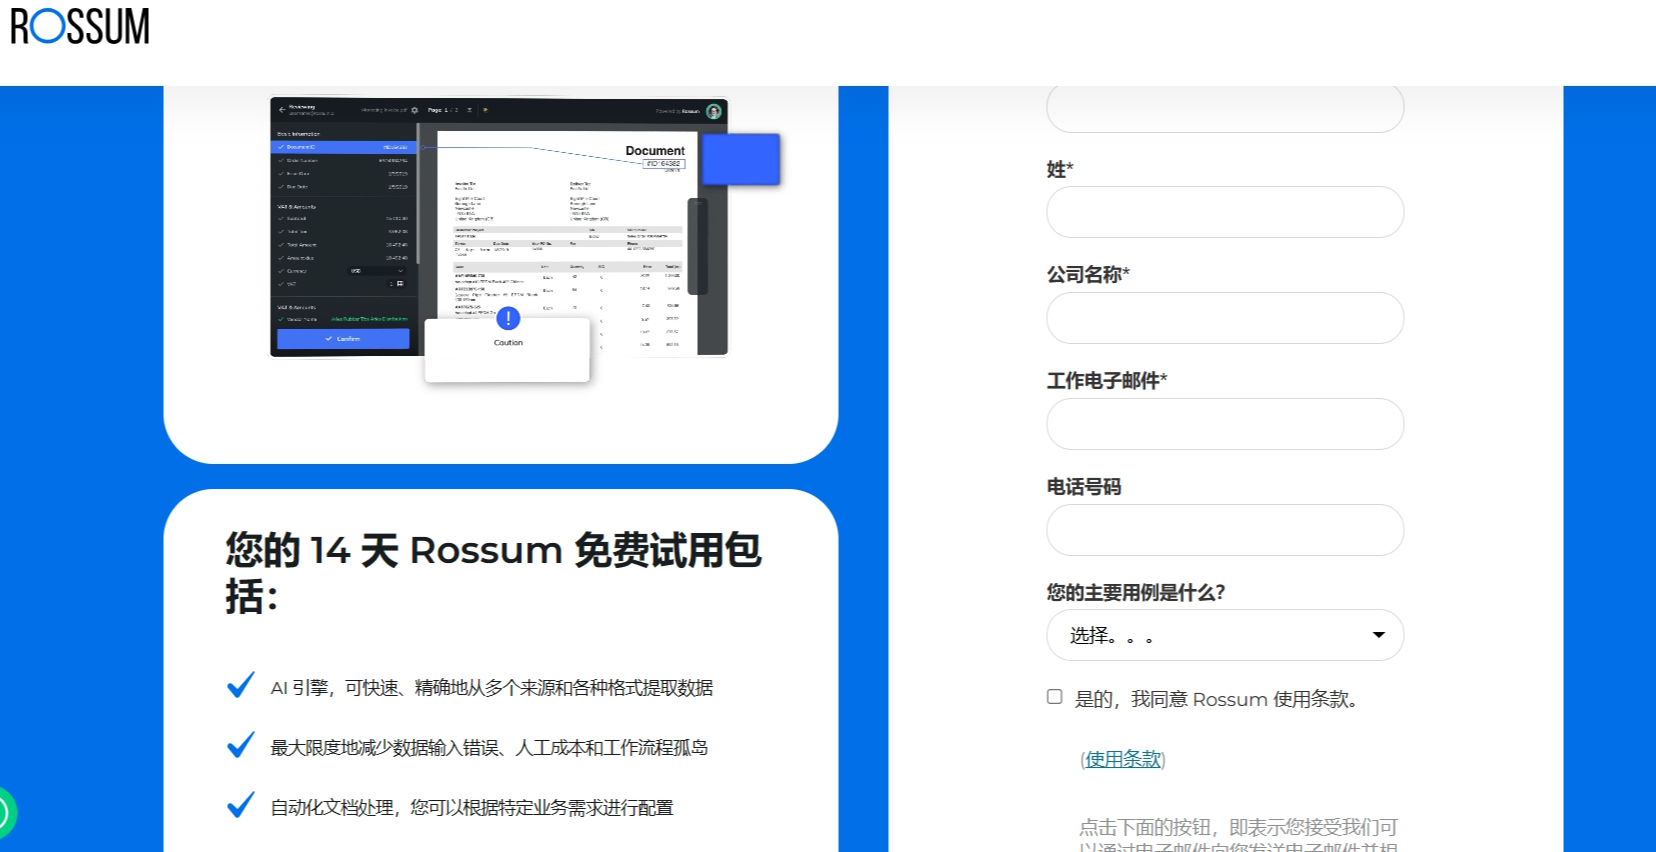Click the blue Confirm button in the illustration
The height and width of the screenshot is (852, 1656).
pyautogui.click(x=343, y=339)
